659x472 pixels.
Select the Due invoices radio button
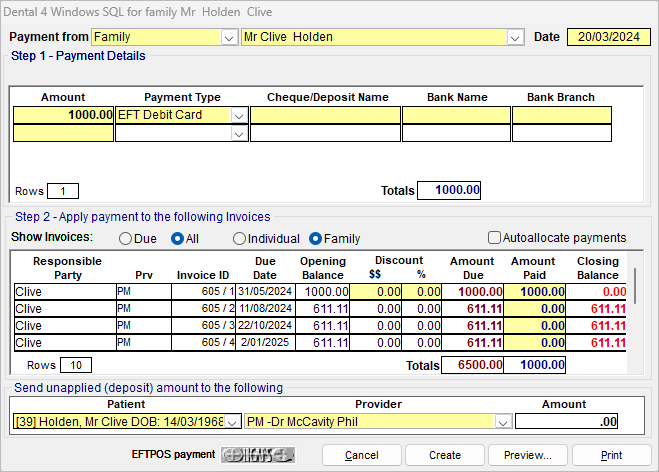tap(125, 239)
